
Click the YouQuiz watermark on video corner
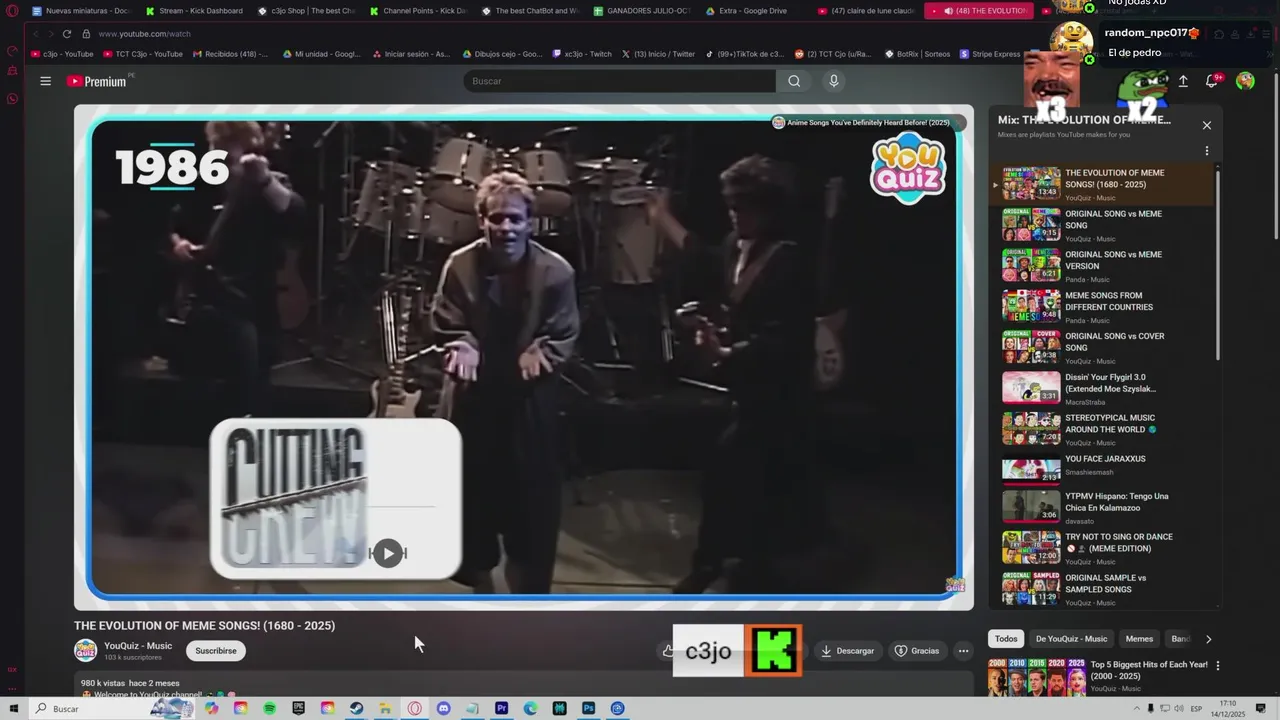pos(955,584)
